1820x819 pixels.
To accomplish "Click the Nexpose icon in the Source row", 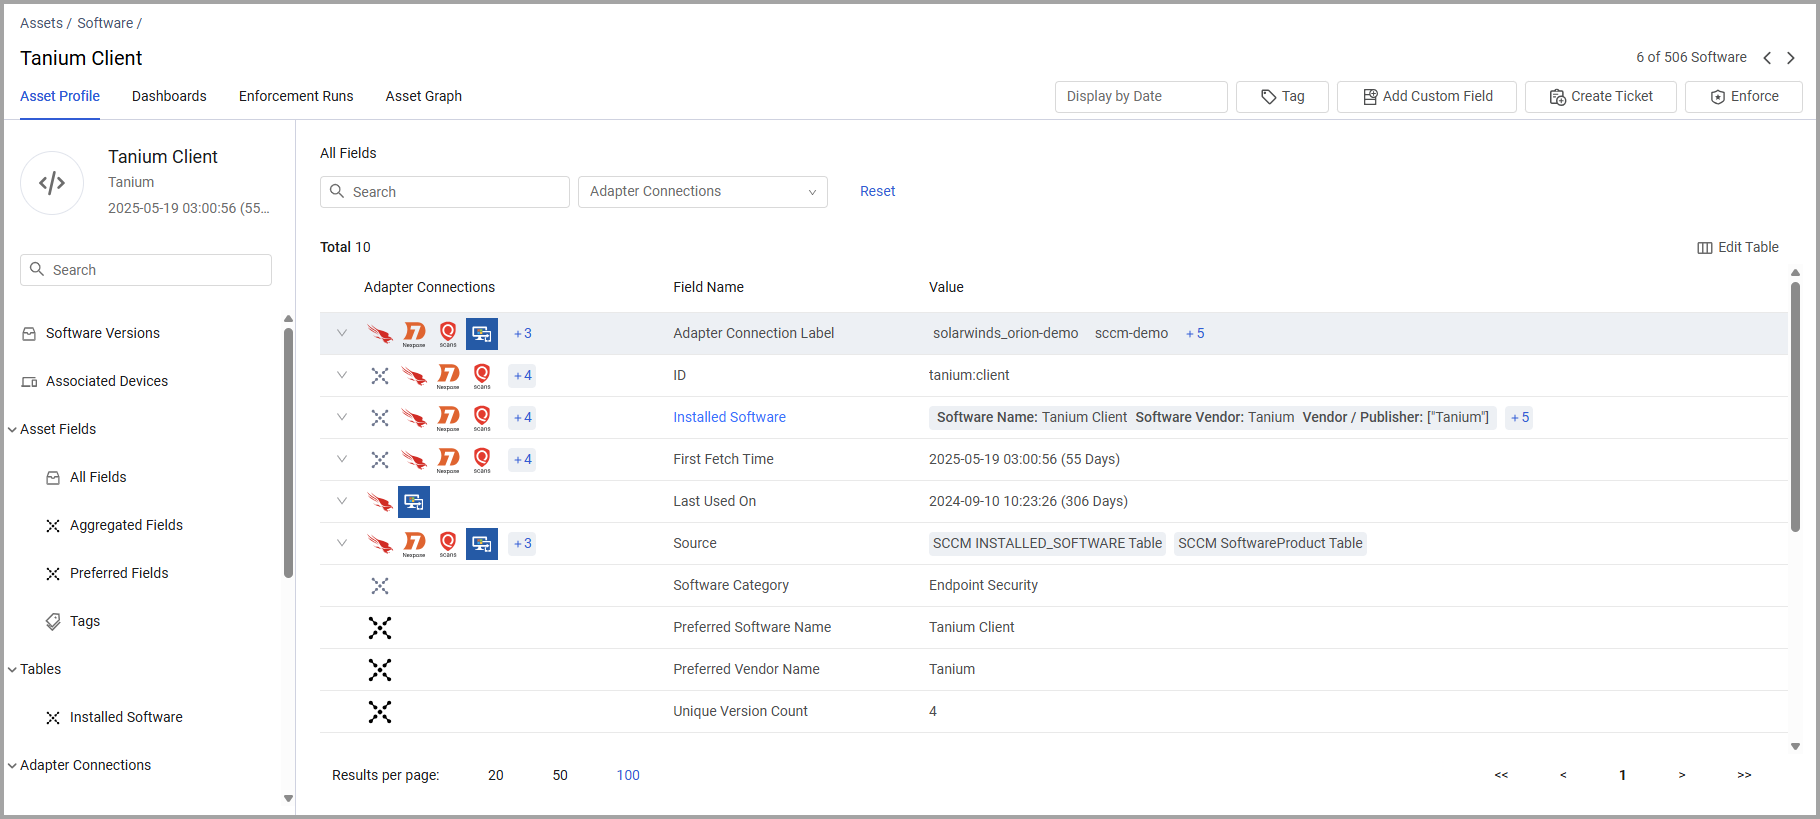I will coord(414,544).
